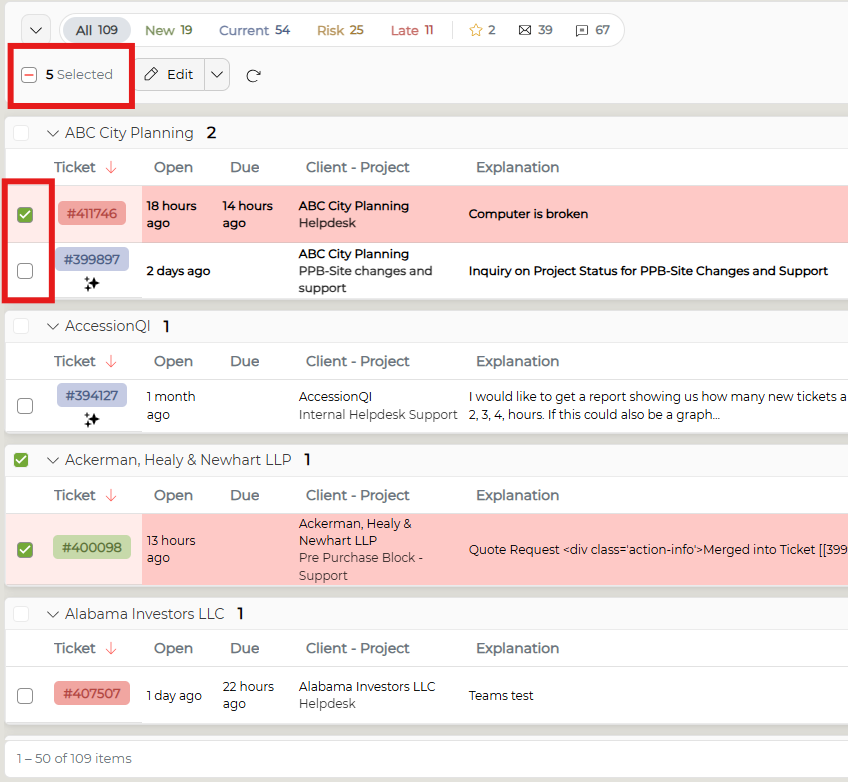
Task: Click sort arrow beside ABC City Planning Ticket column
Action: point(111,168)
